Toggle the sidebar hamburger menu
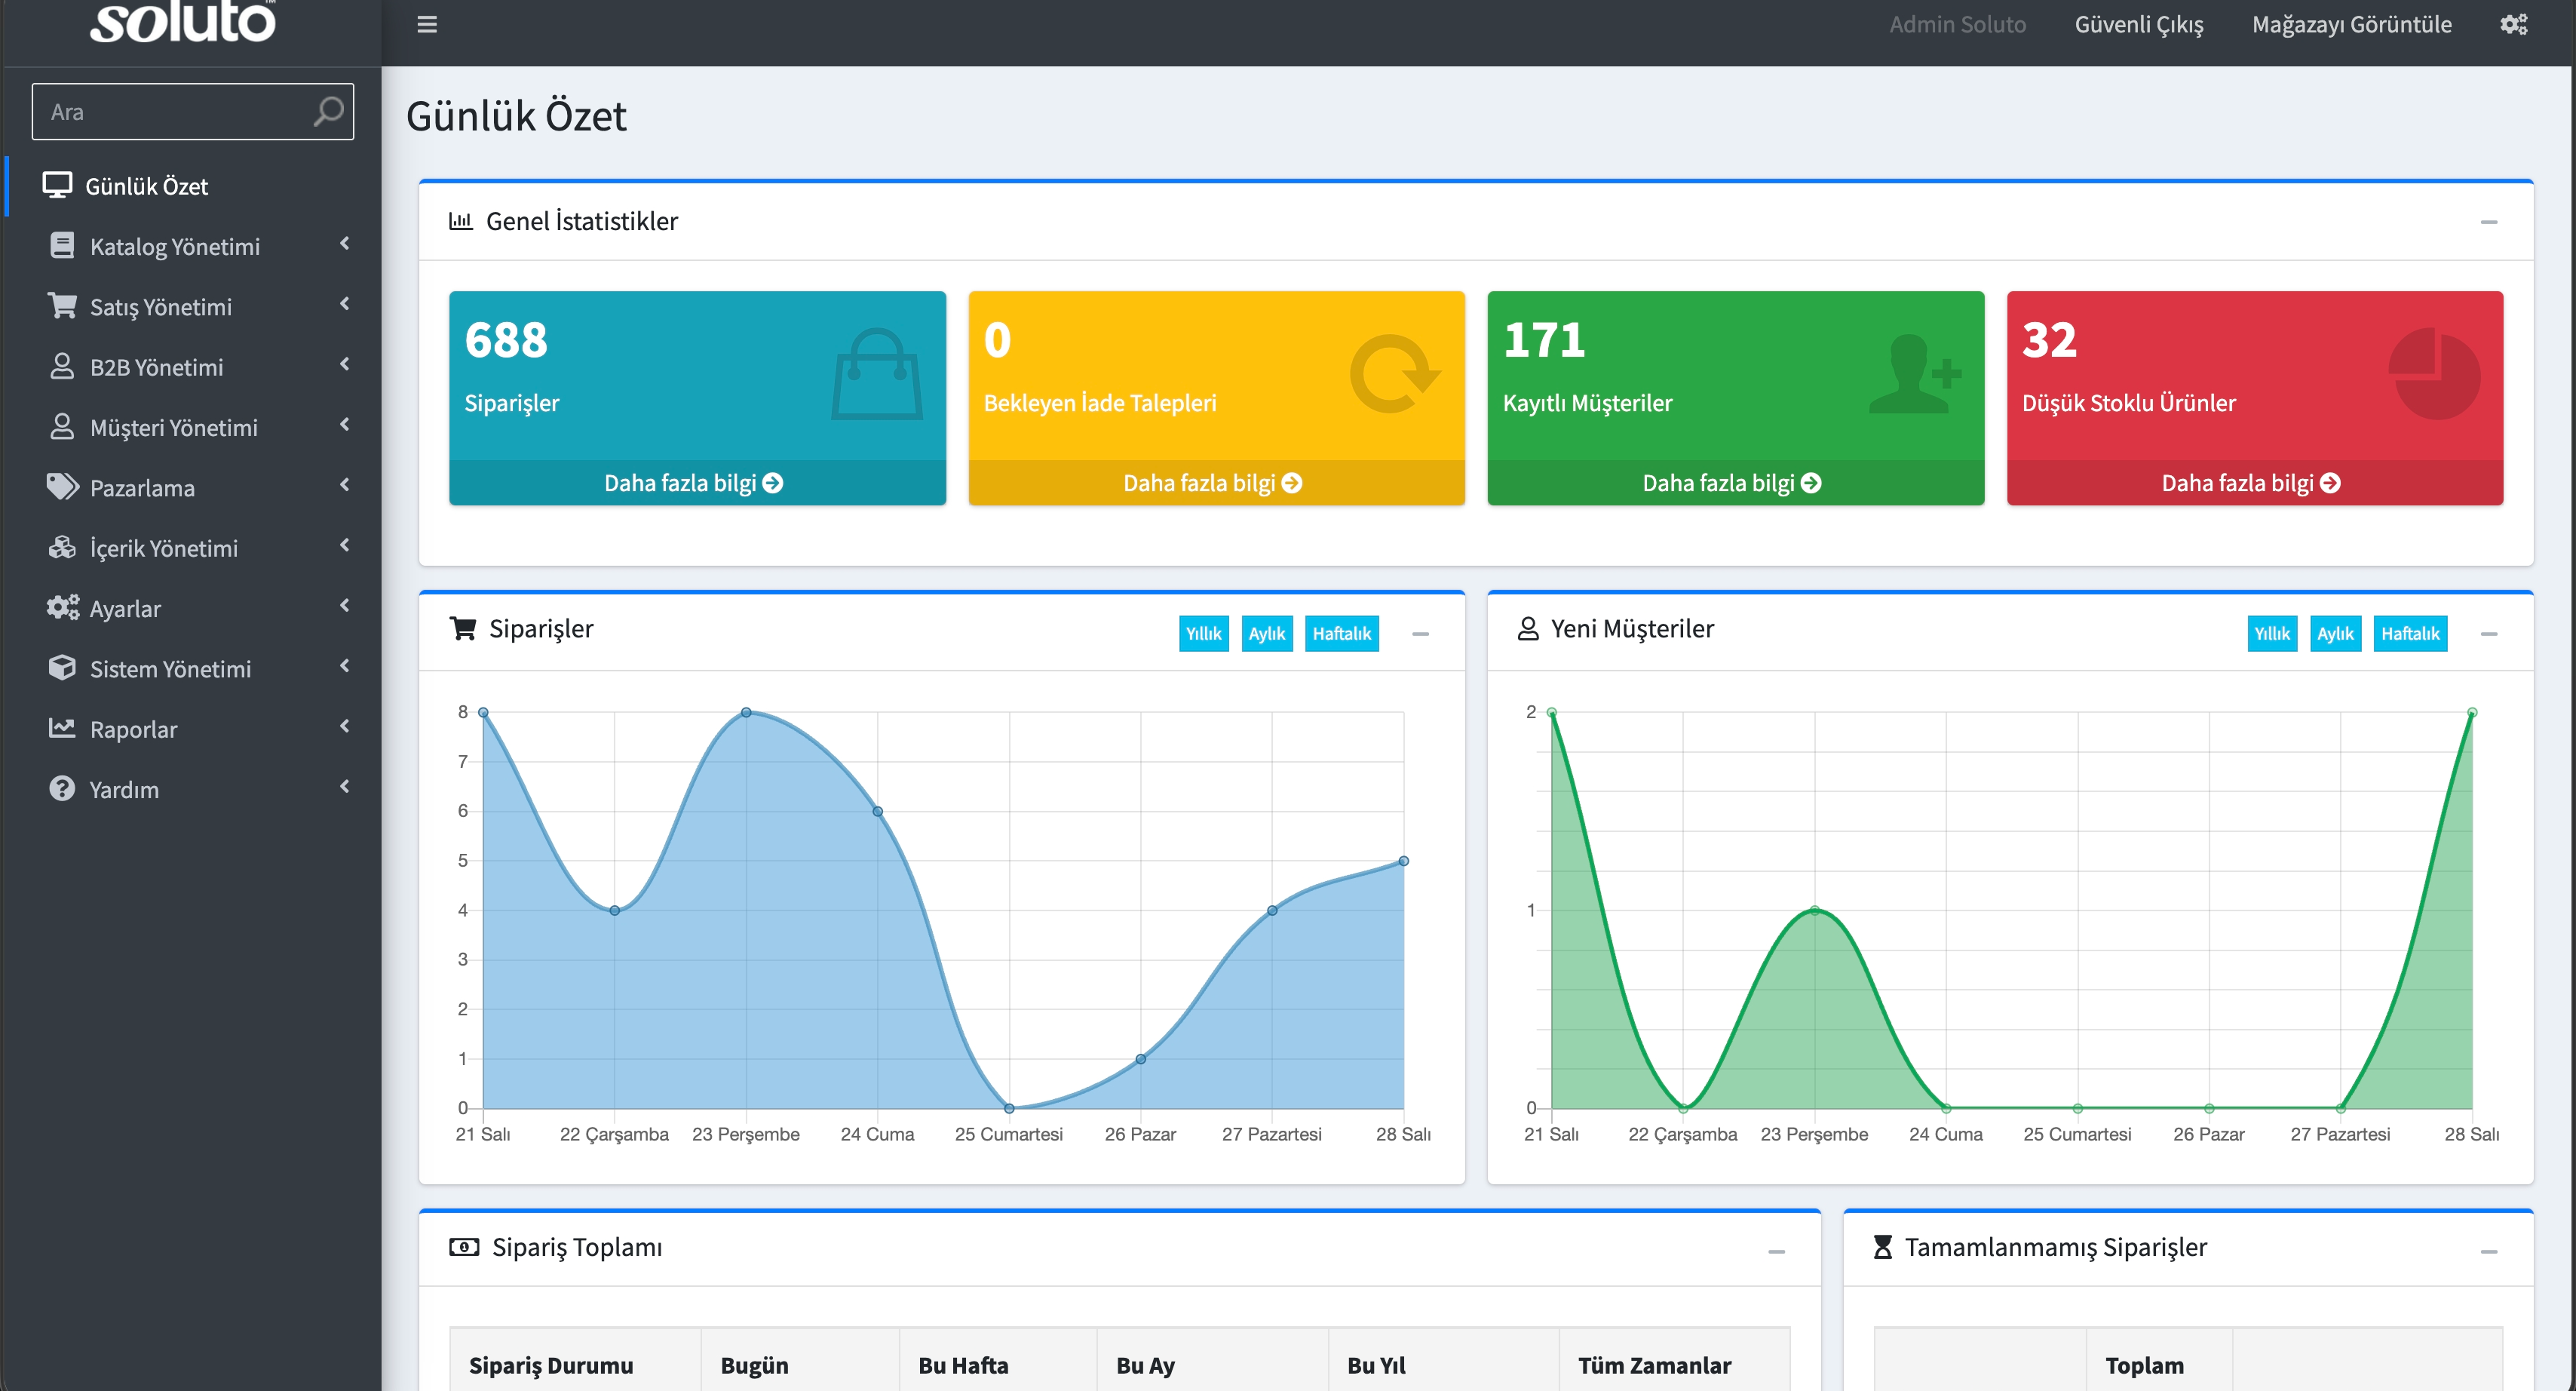 click(427, 25)
